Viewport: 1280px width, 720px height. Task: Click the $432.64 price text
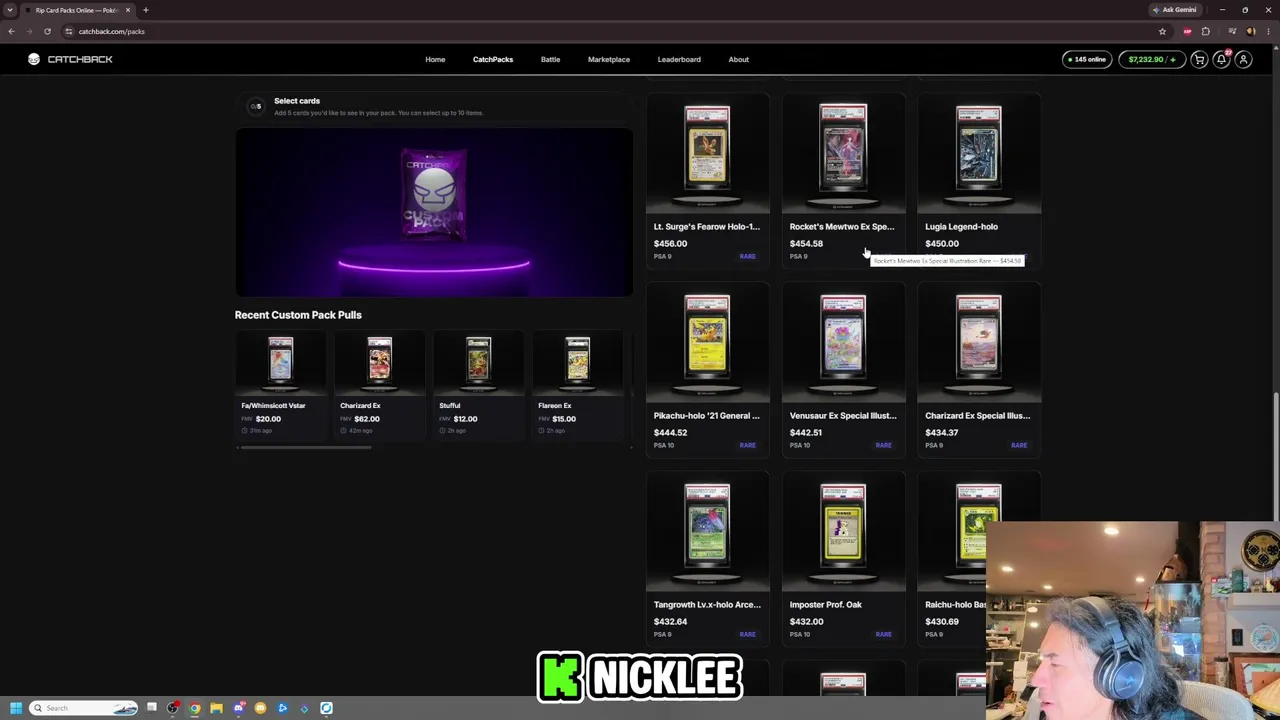(670, 621)
